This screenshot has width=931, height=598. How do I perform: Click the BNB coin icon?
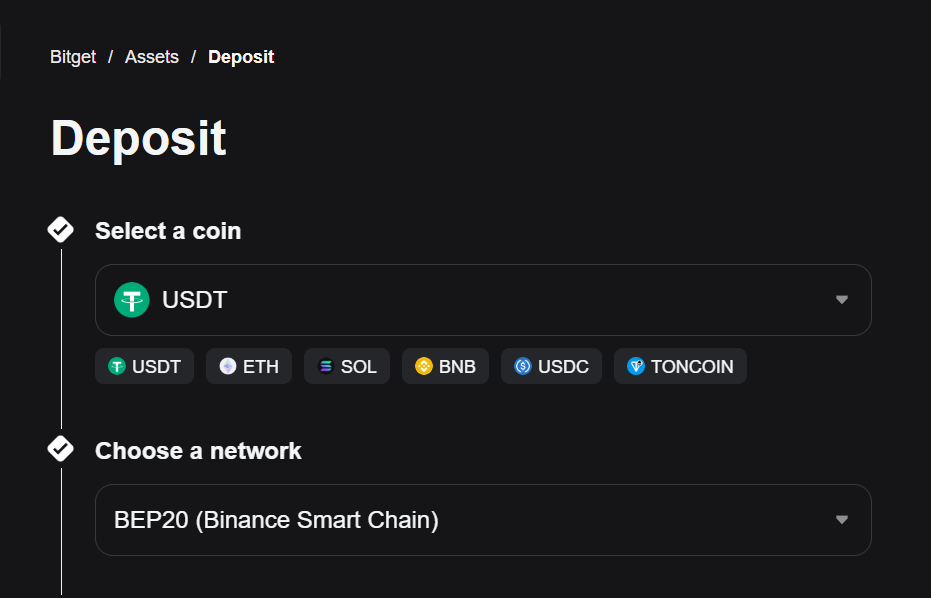point(424,366)
